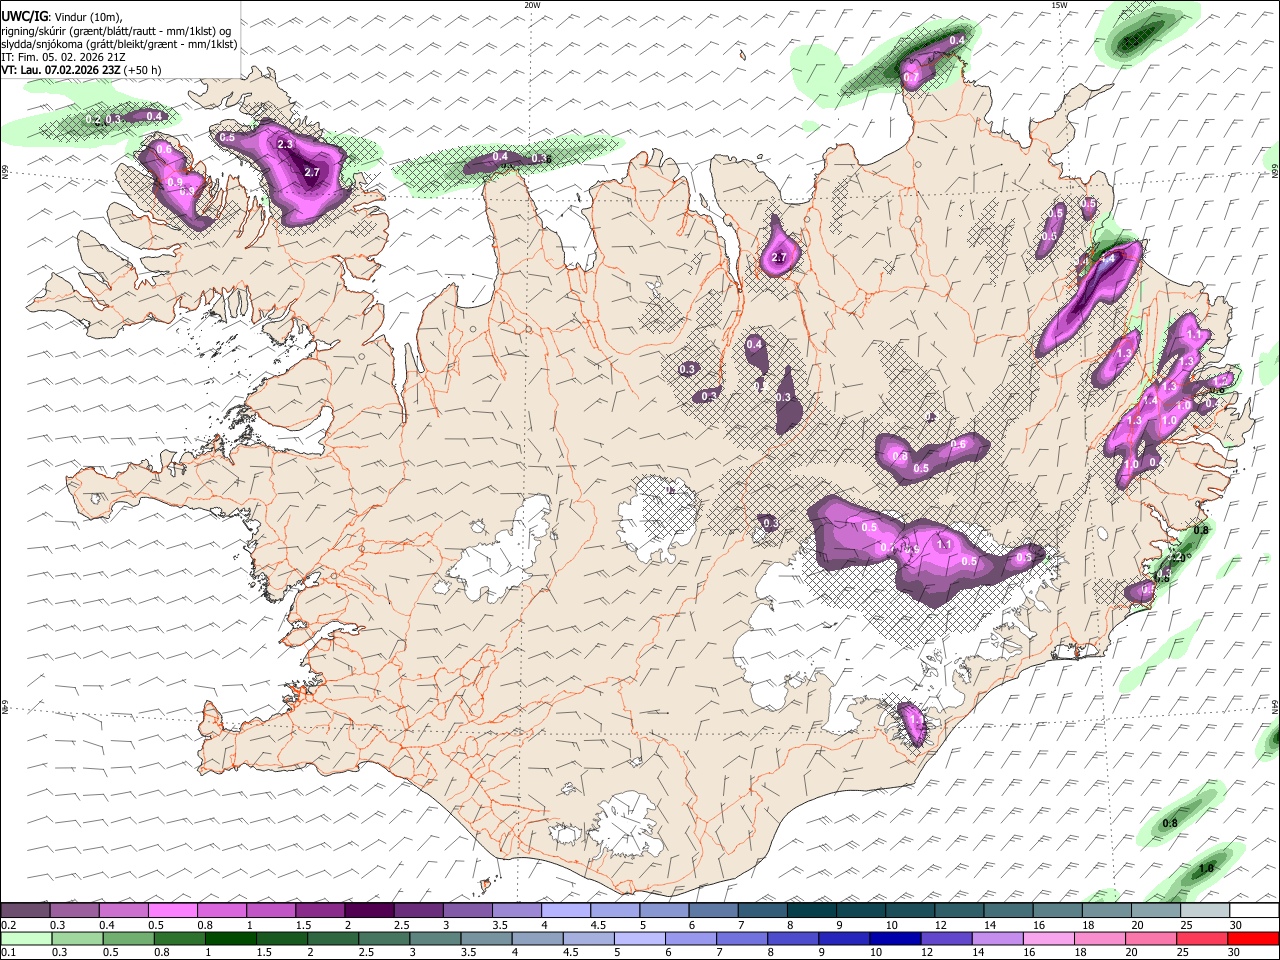
Task: Click the violet swatch between 12 and 14, lower row
Action: click(x=946, y=938)
